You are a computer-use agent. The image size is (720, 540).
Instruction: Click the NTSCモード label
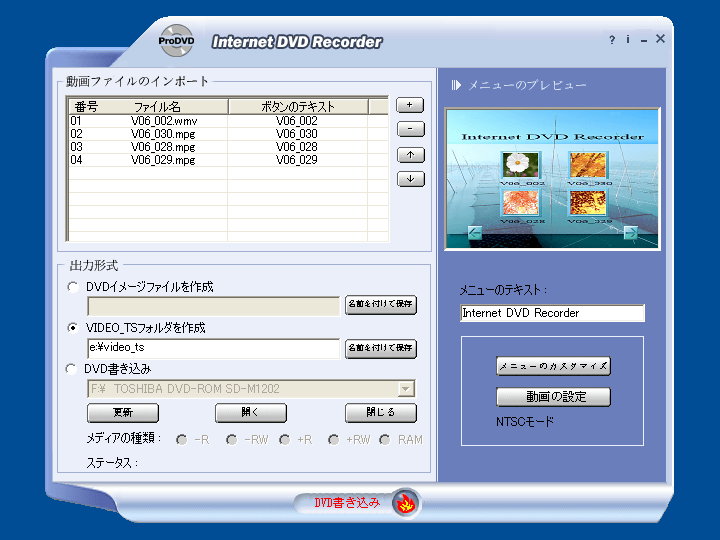[x=525, y=422]
